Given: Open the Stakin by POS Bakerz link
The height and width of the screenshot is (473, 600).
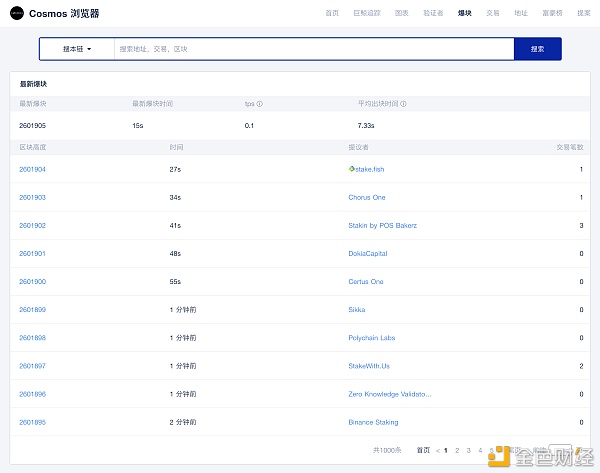Looking at the screenshot, I should pos(383,225).
